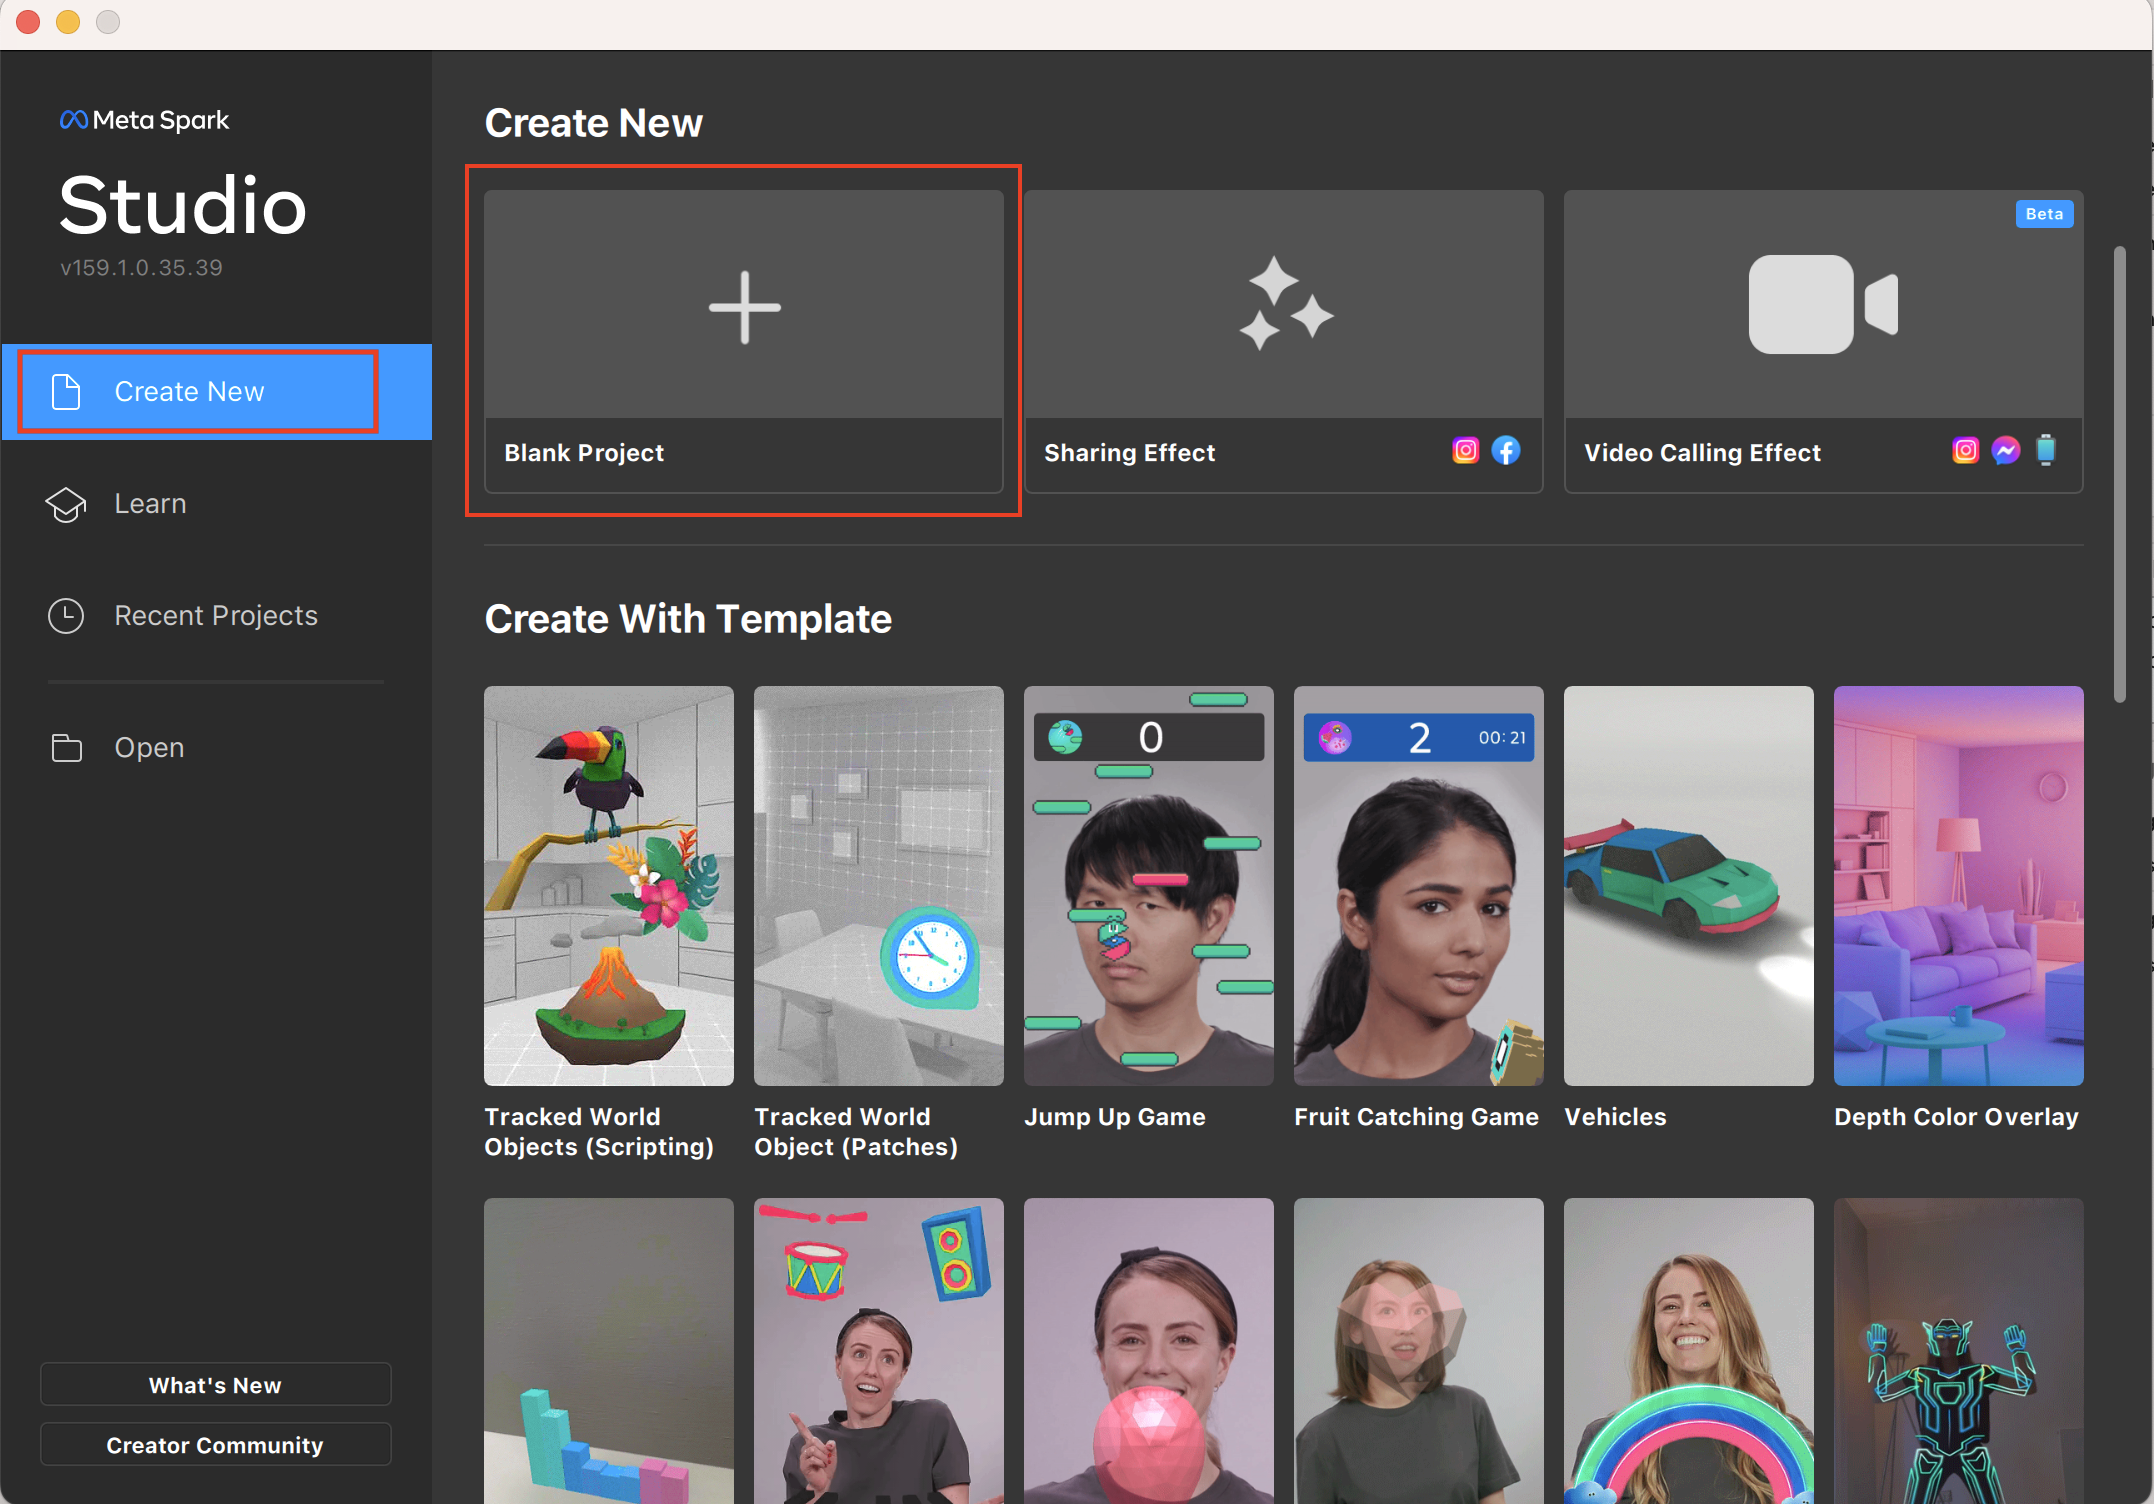Viewport: 2154px width, 1504px height.
Task: Click the Sharing Effect sparkles icon
Action: (x=1285, y=303)
